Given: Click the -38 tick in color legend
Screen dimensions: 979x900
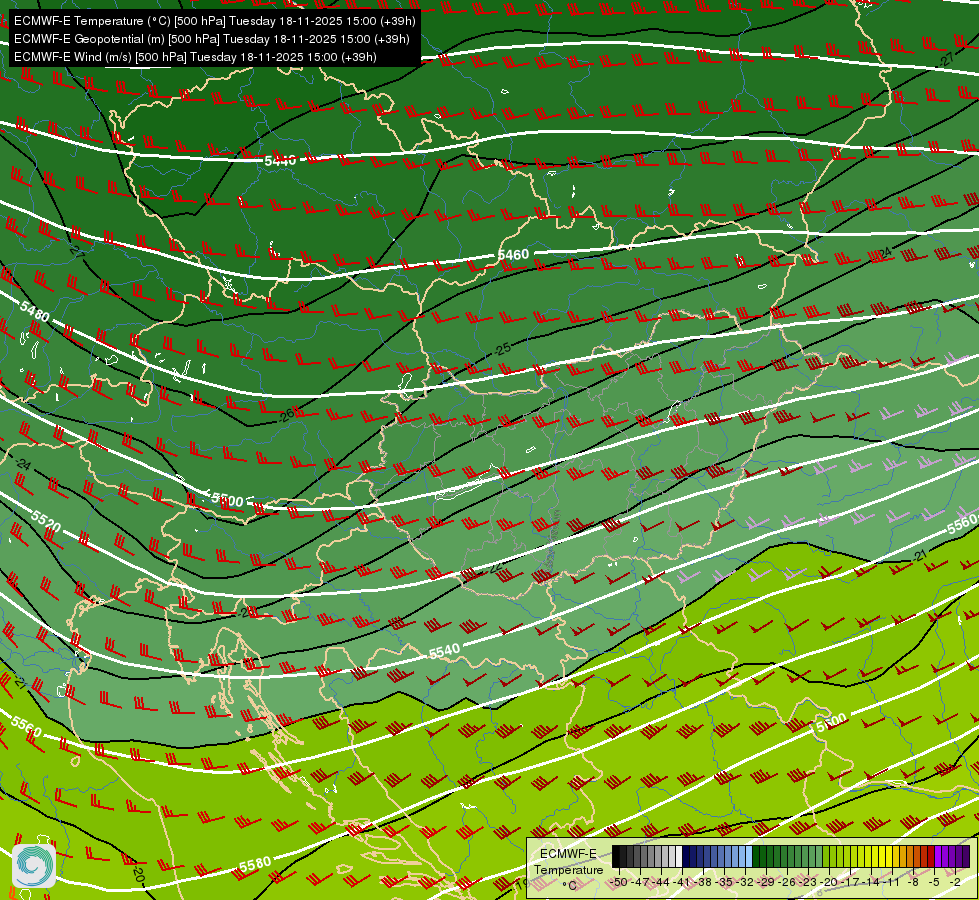Looking at the screenshot, I should point(703,882).
